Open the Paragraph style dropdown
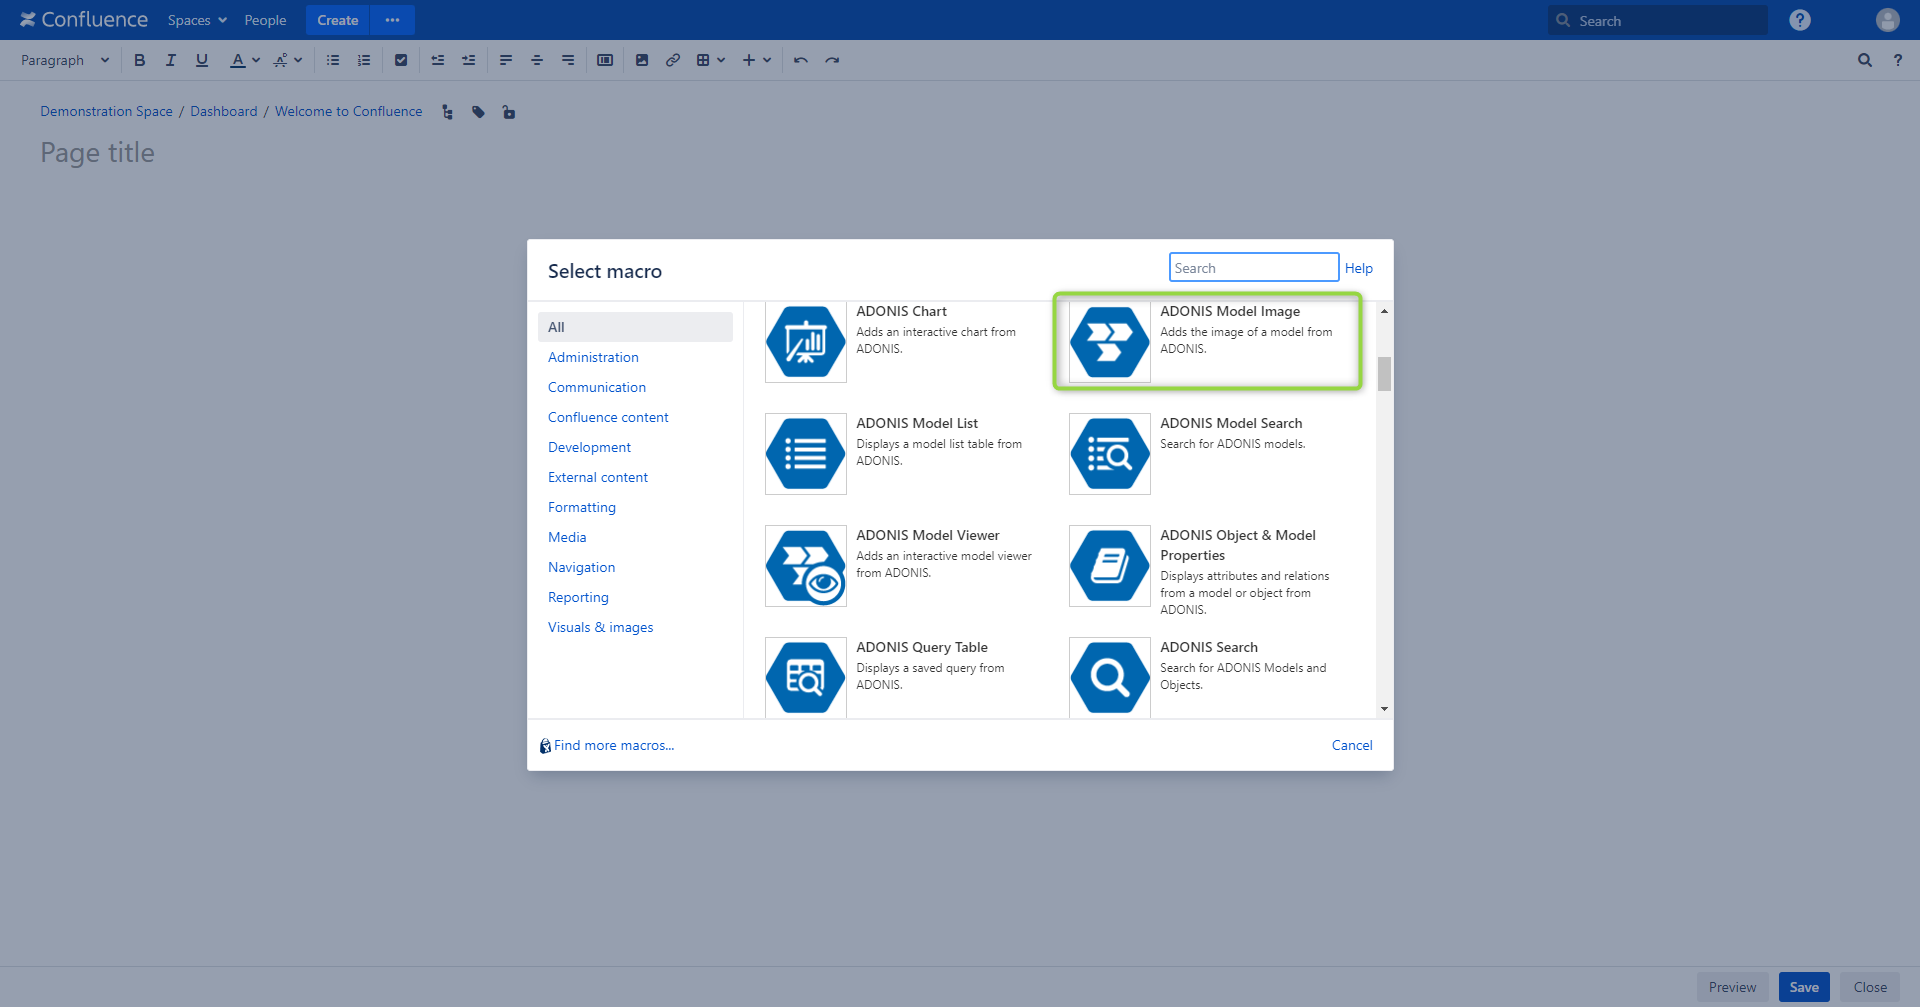 (65, 60)
